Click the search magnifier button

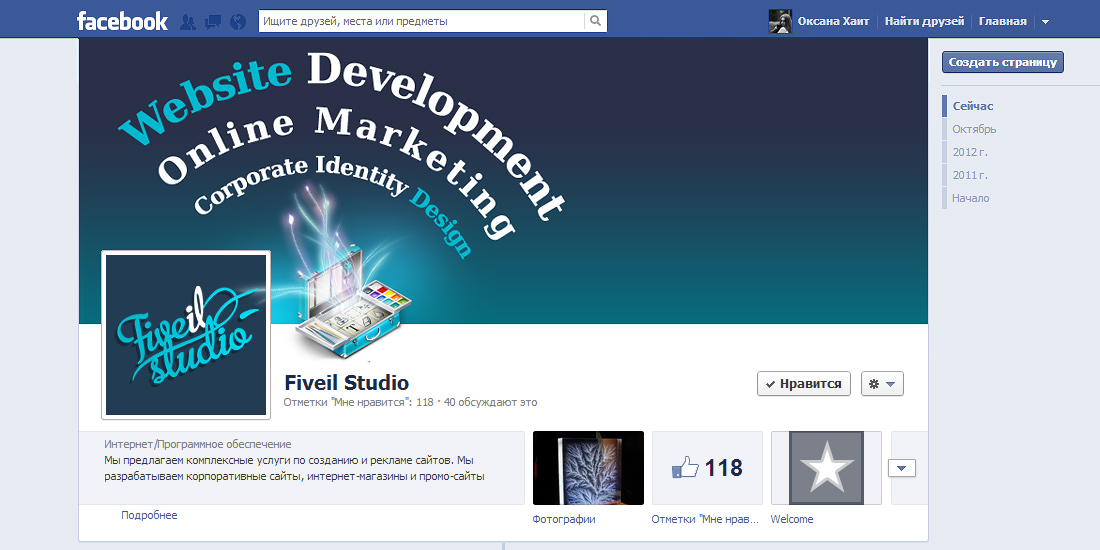595,21
